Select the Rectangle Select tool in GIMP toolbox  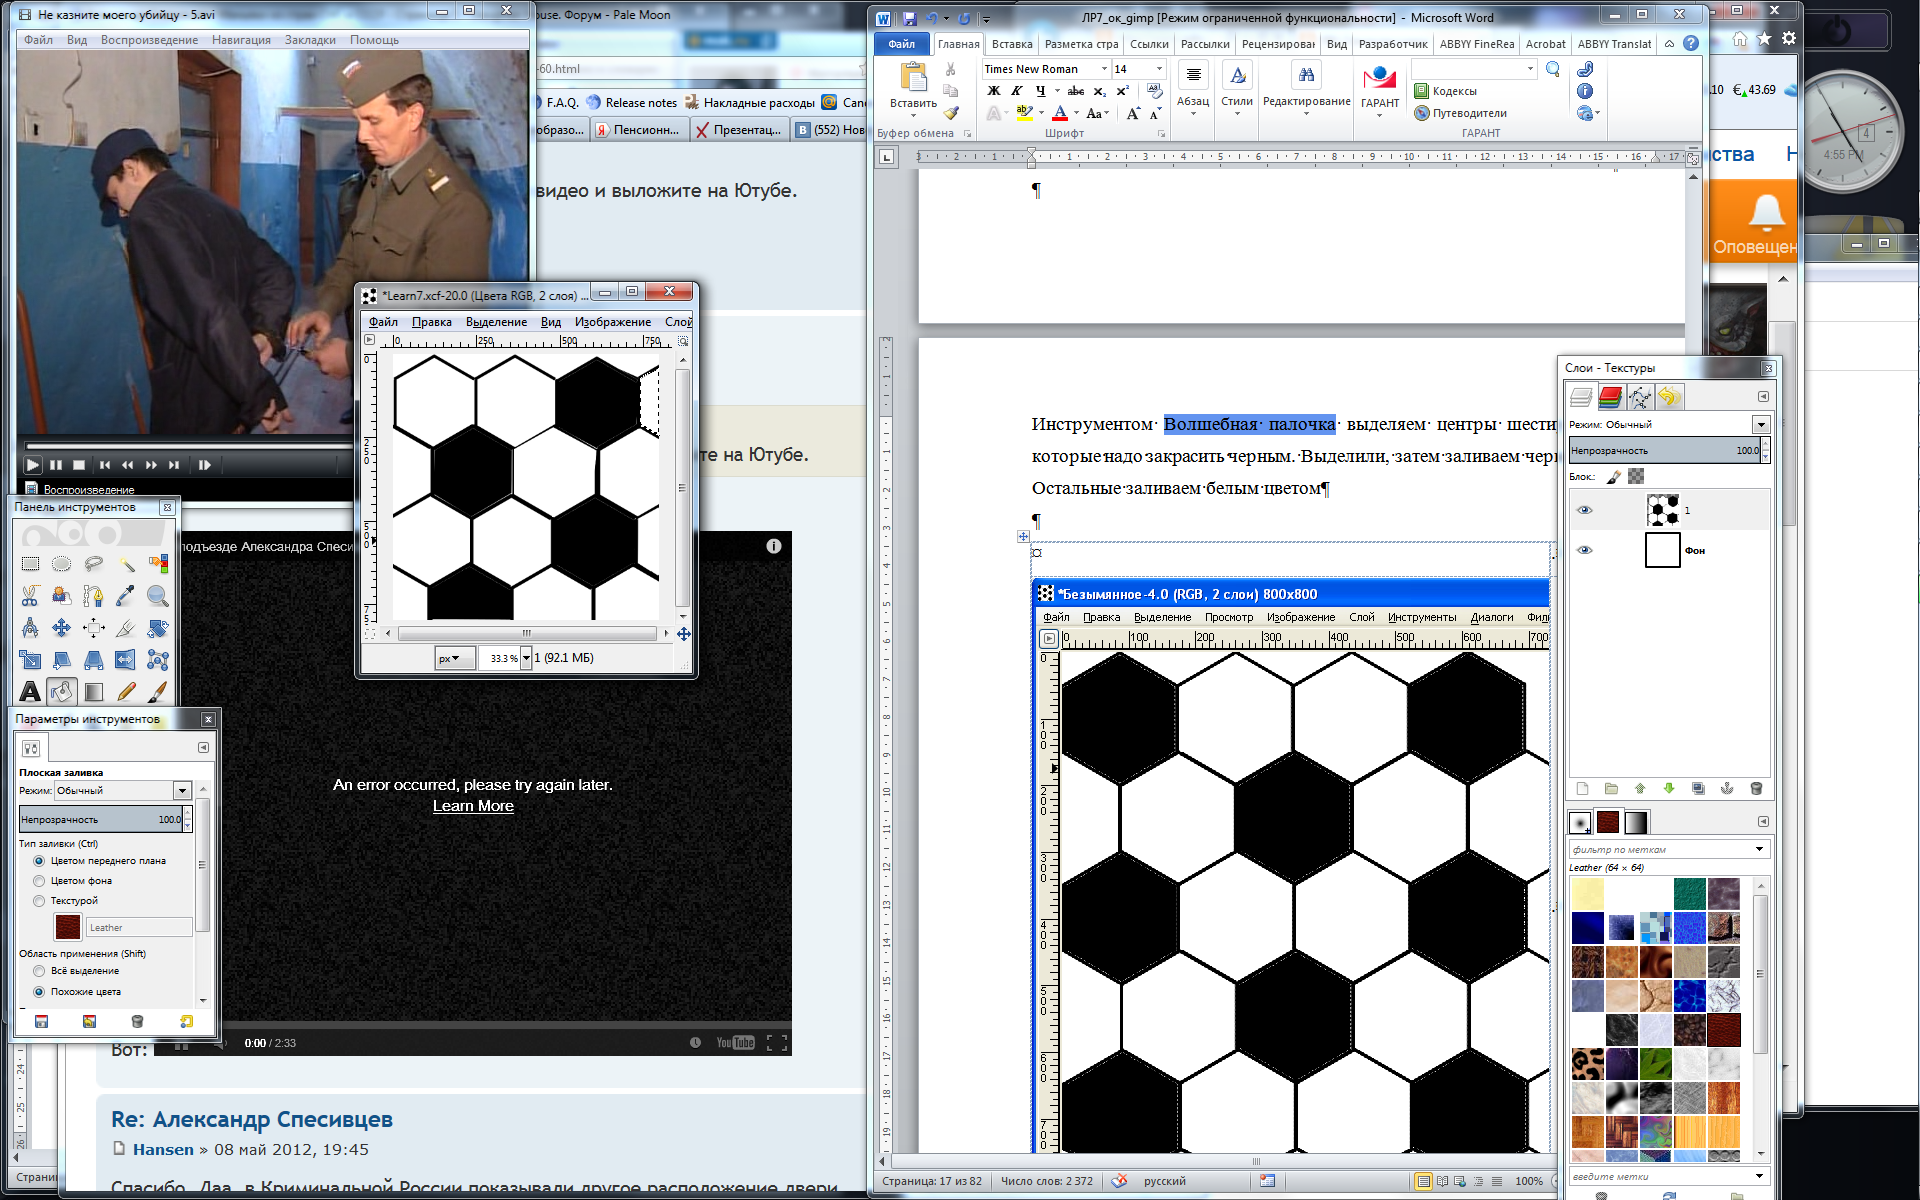30,564
